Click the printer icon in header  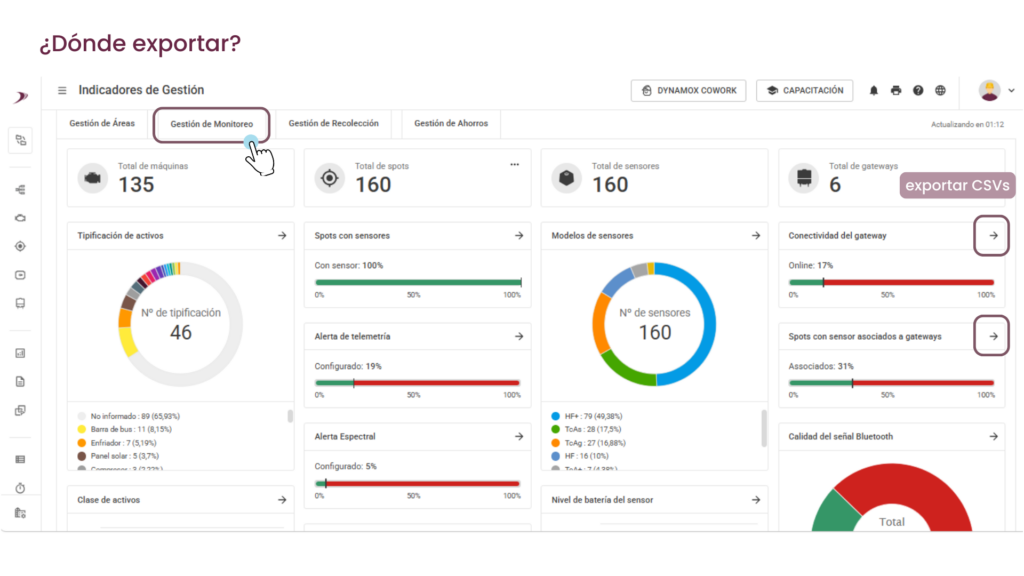click(x=896, y=91)
